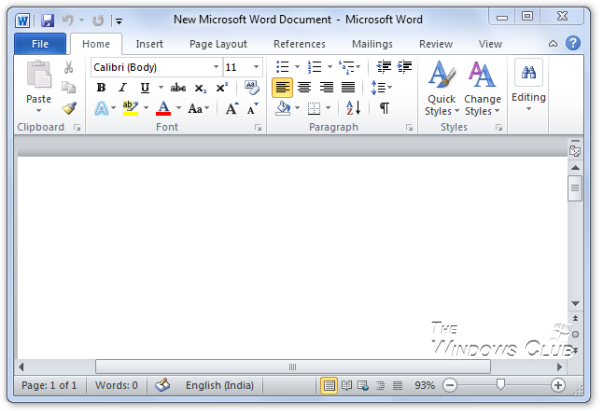Toggle Underline formatting

click(145, 88)
